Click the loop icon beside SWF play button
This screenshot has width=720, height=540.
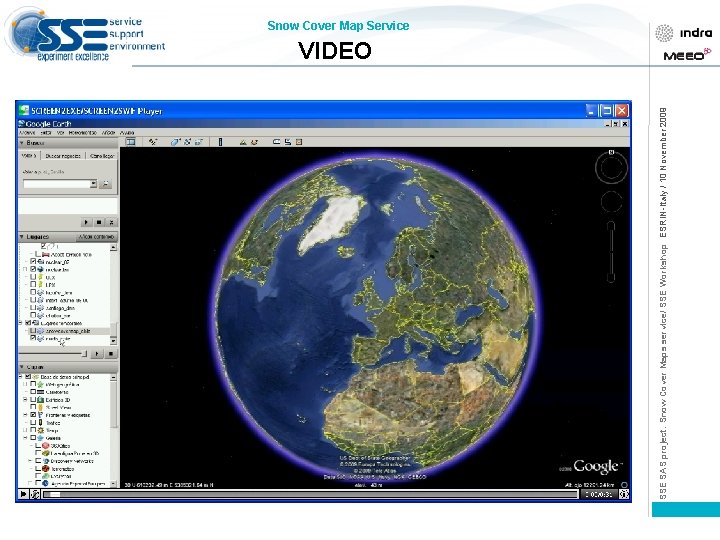tap(35, 494)
